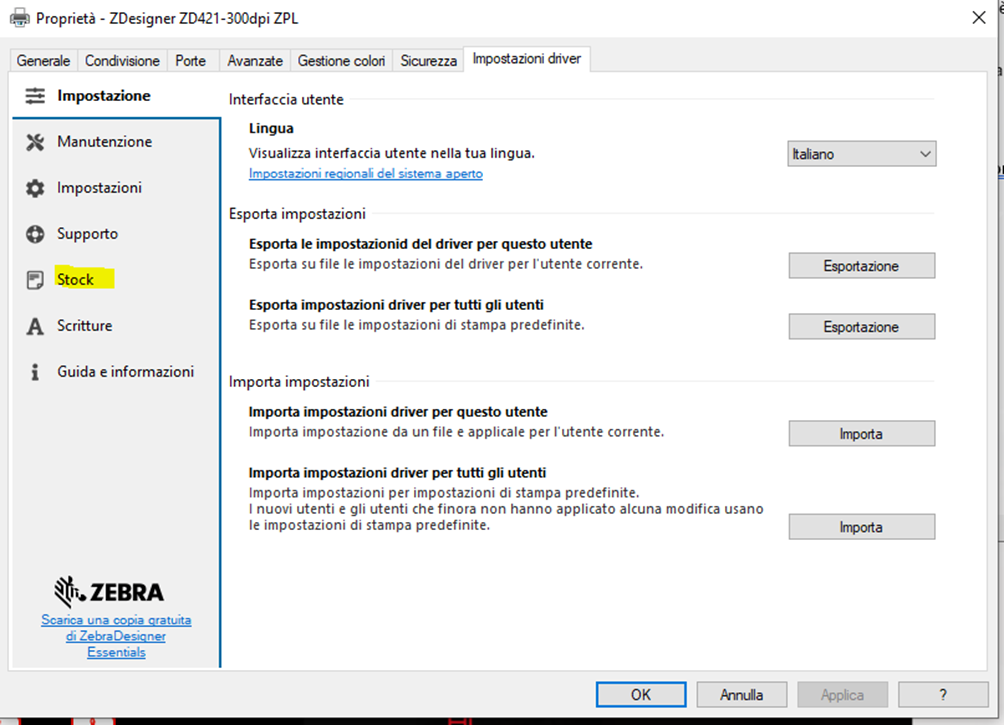Export driver settings for all users
The image size is (1004, 725).
point(861,327)
